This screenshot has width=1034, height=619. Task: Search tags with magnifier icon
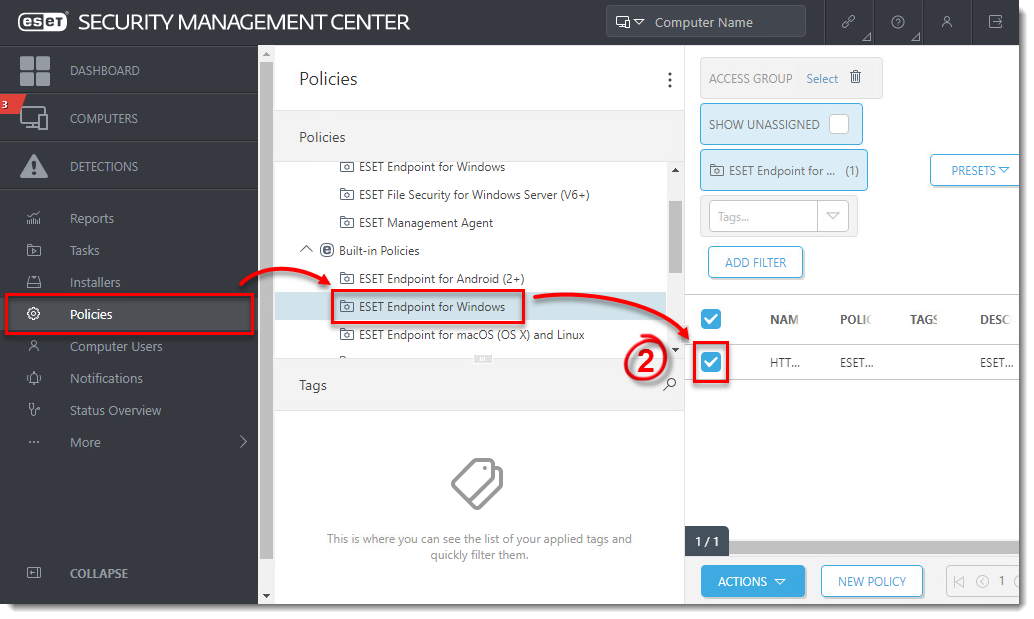[x=669, y=384]
